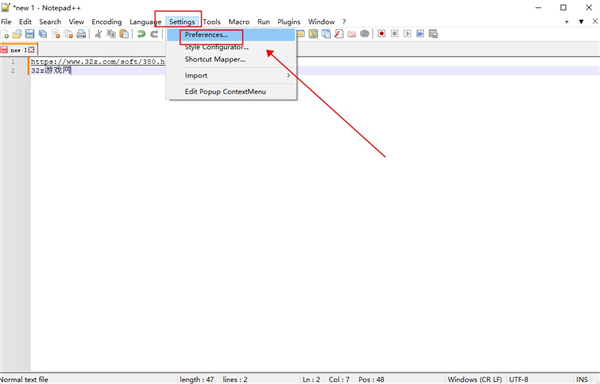This screenshot has width=600, height=384.
Task: Choose Edit Popup ContextMenu entry
Action: [231, 91]
